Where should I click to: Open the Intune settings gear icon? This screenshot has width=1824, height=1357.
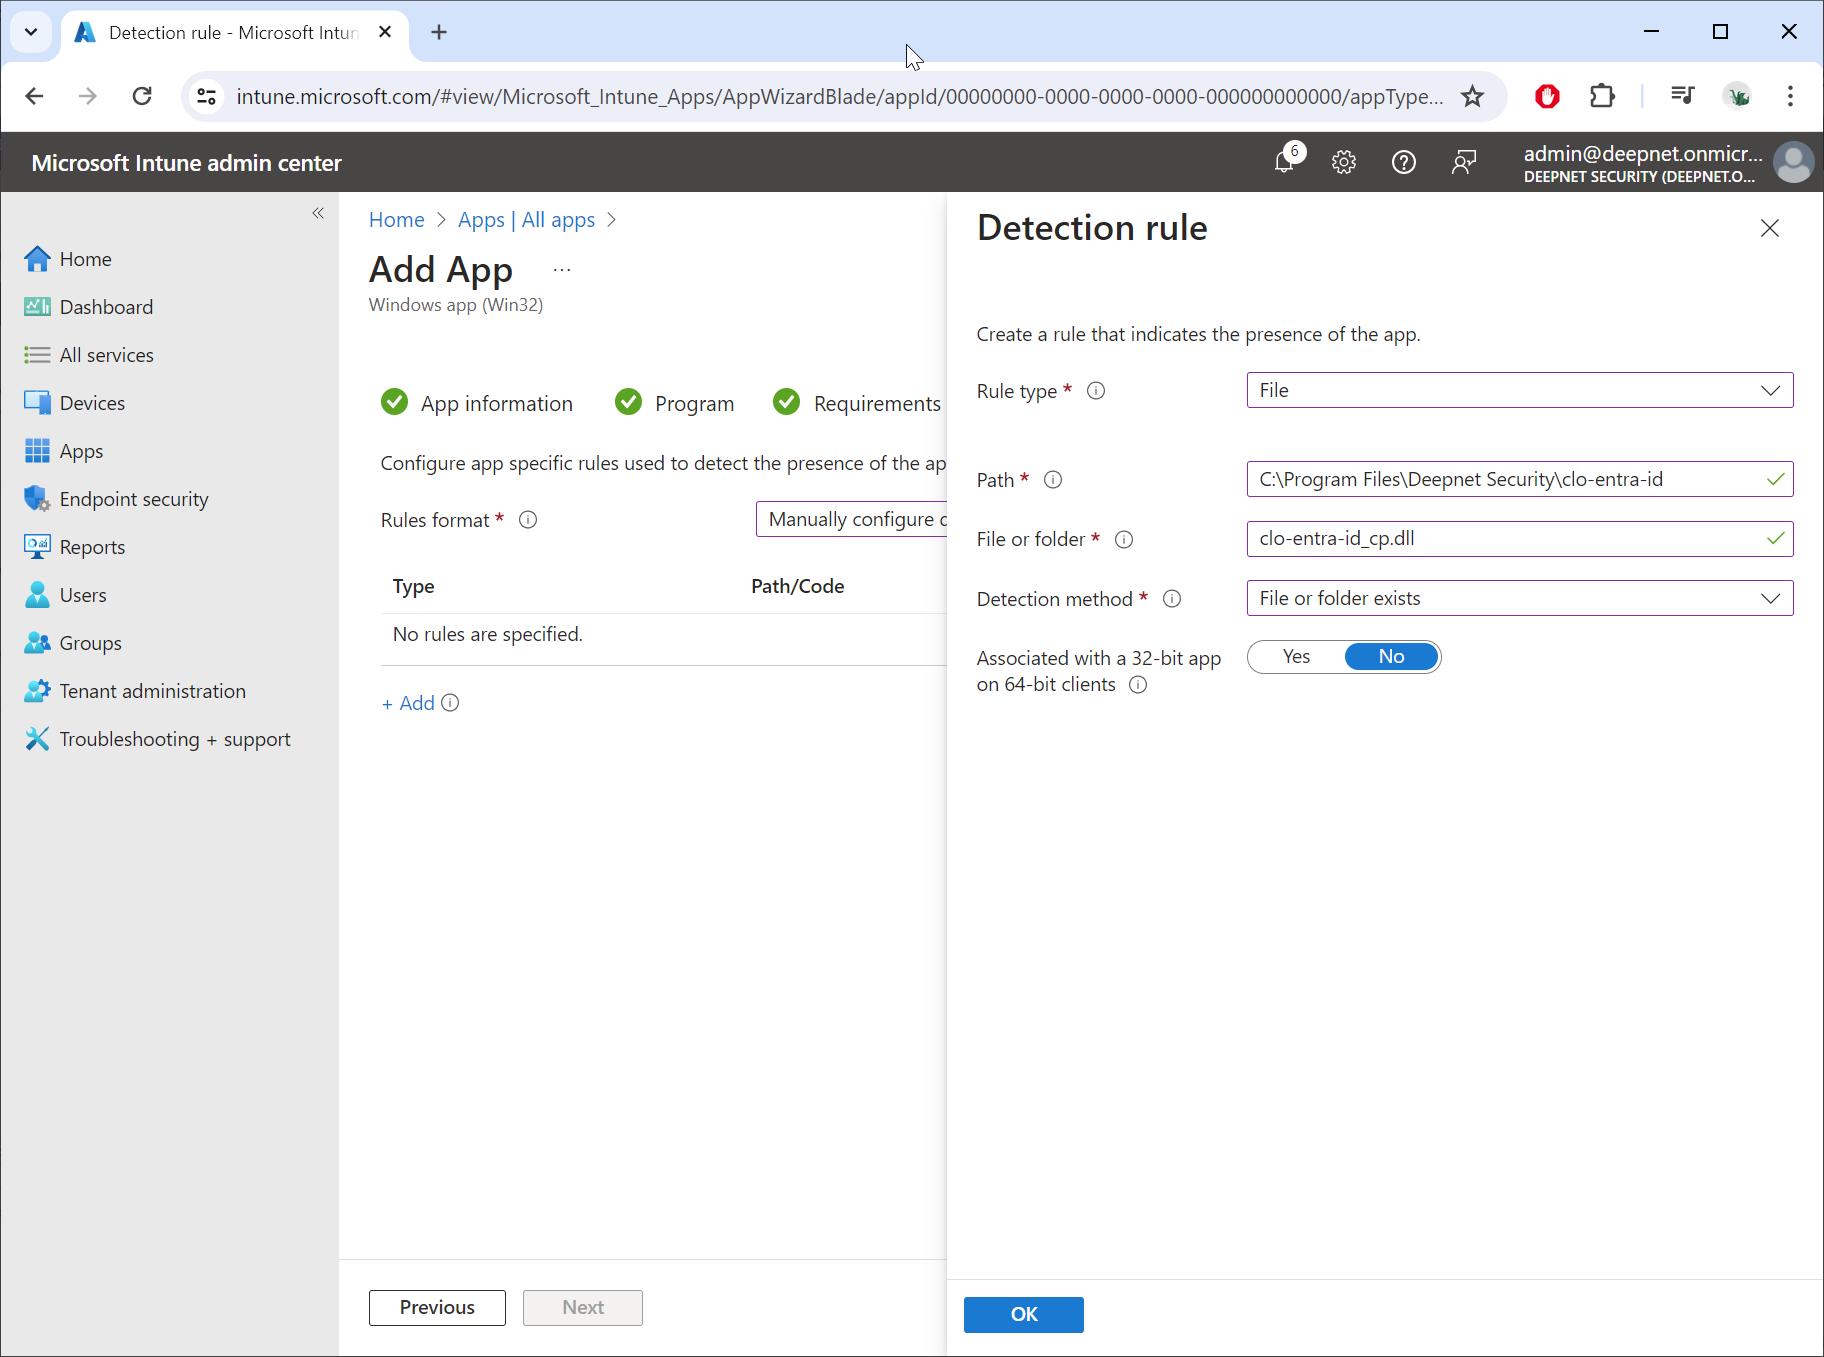click(1343, 162)
